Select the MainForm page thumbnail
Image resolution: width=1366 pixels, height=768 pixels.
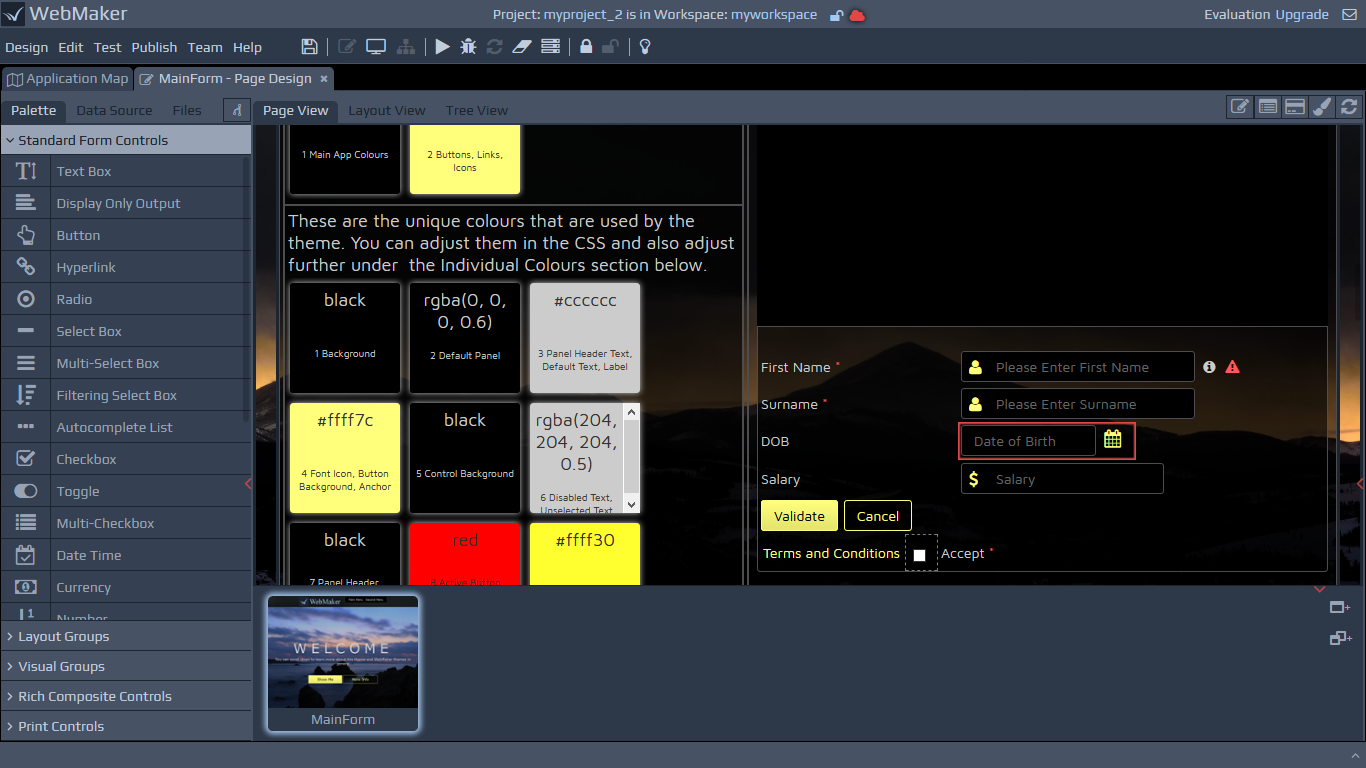343,663
